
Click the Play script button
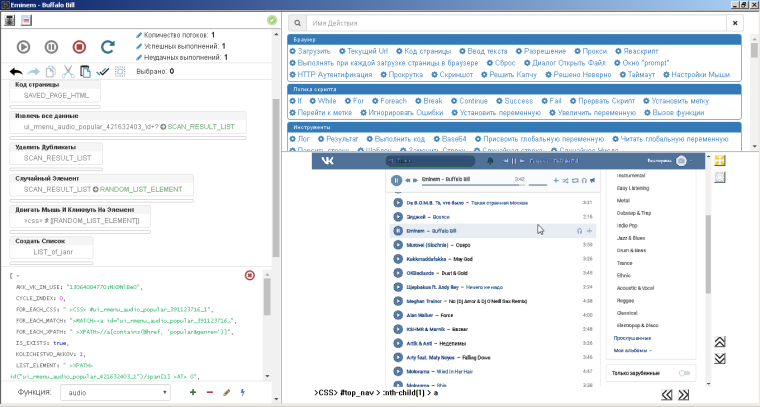[x=23, y=46]
